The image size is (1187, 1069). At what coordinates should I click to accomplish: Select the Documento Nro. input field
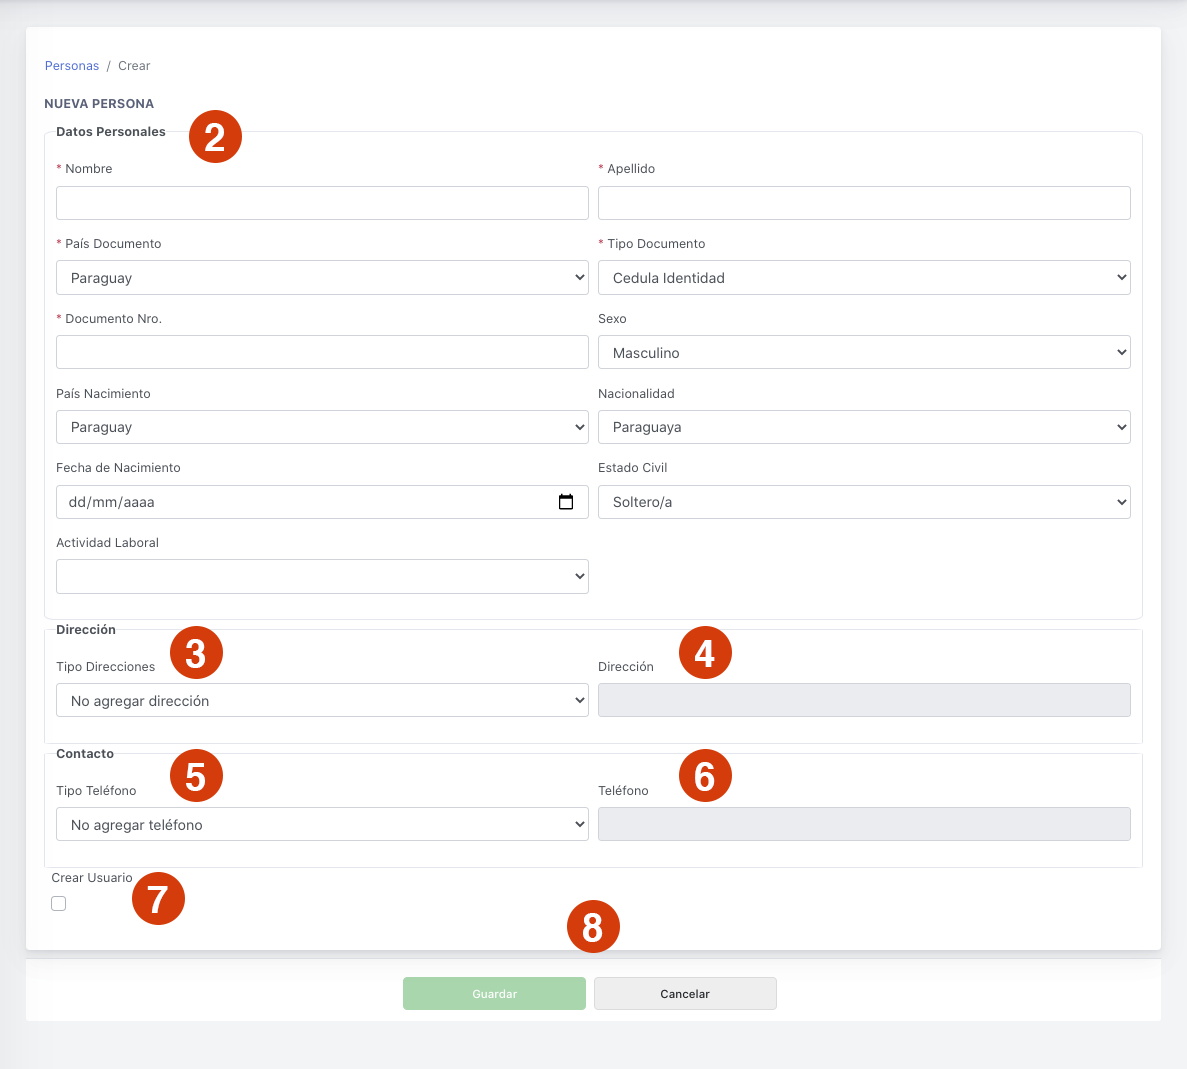(x=322, y=353)
